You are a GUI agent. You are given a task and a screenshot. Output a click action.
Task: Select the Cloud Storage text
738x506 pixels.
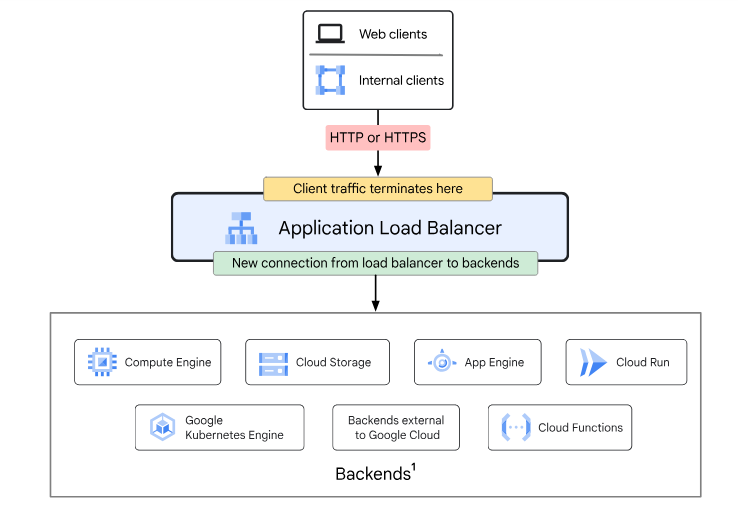coord(333,362)
